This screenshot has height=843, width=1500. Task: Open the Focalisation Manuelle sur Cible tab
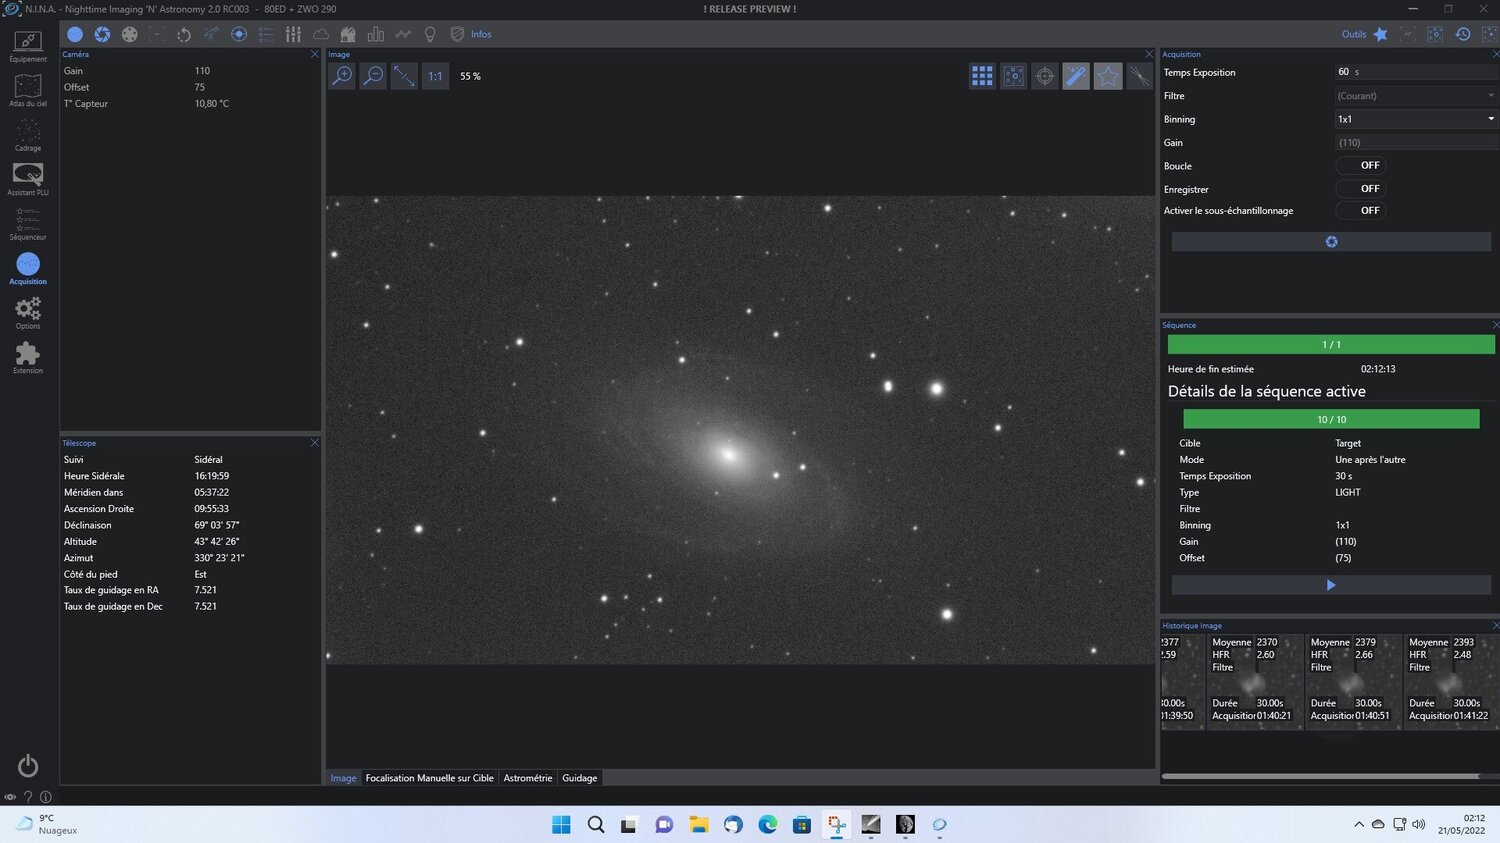429,778
